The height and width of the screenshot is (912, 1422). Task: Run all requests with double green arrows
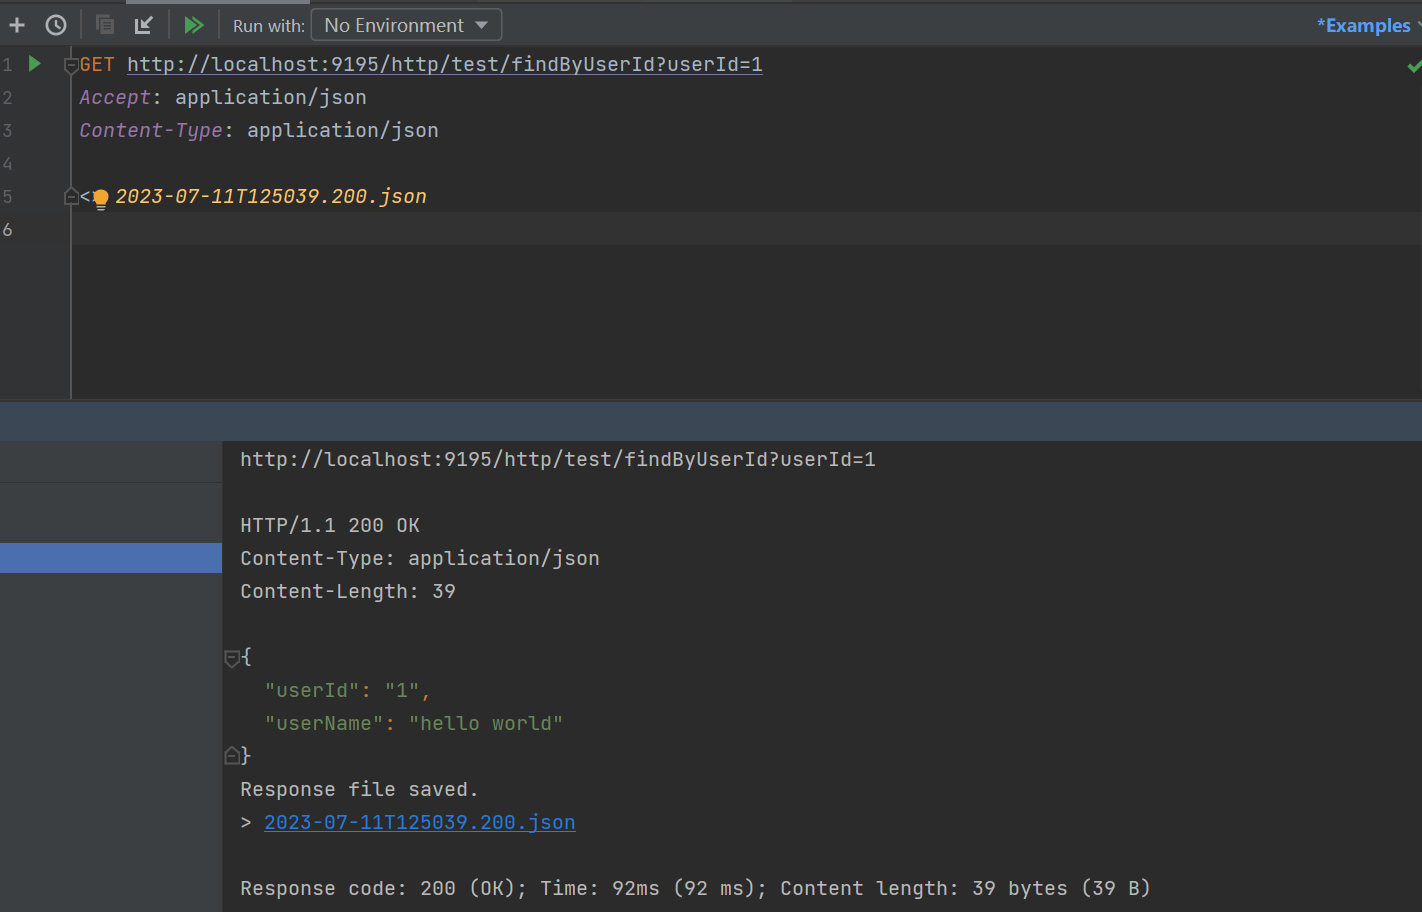tap(194, 25)
